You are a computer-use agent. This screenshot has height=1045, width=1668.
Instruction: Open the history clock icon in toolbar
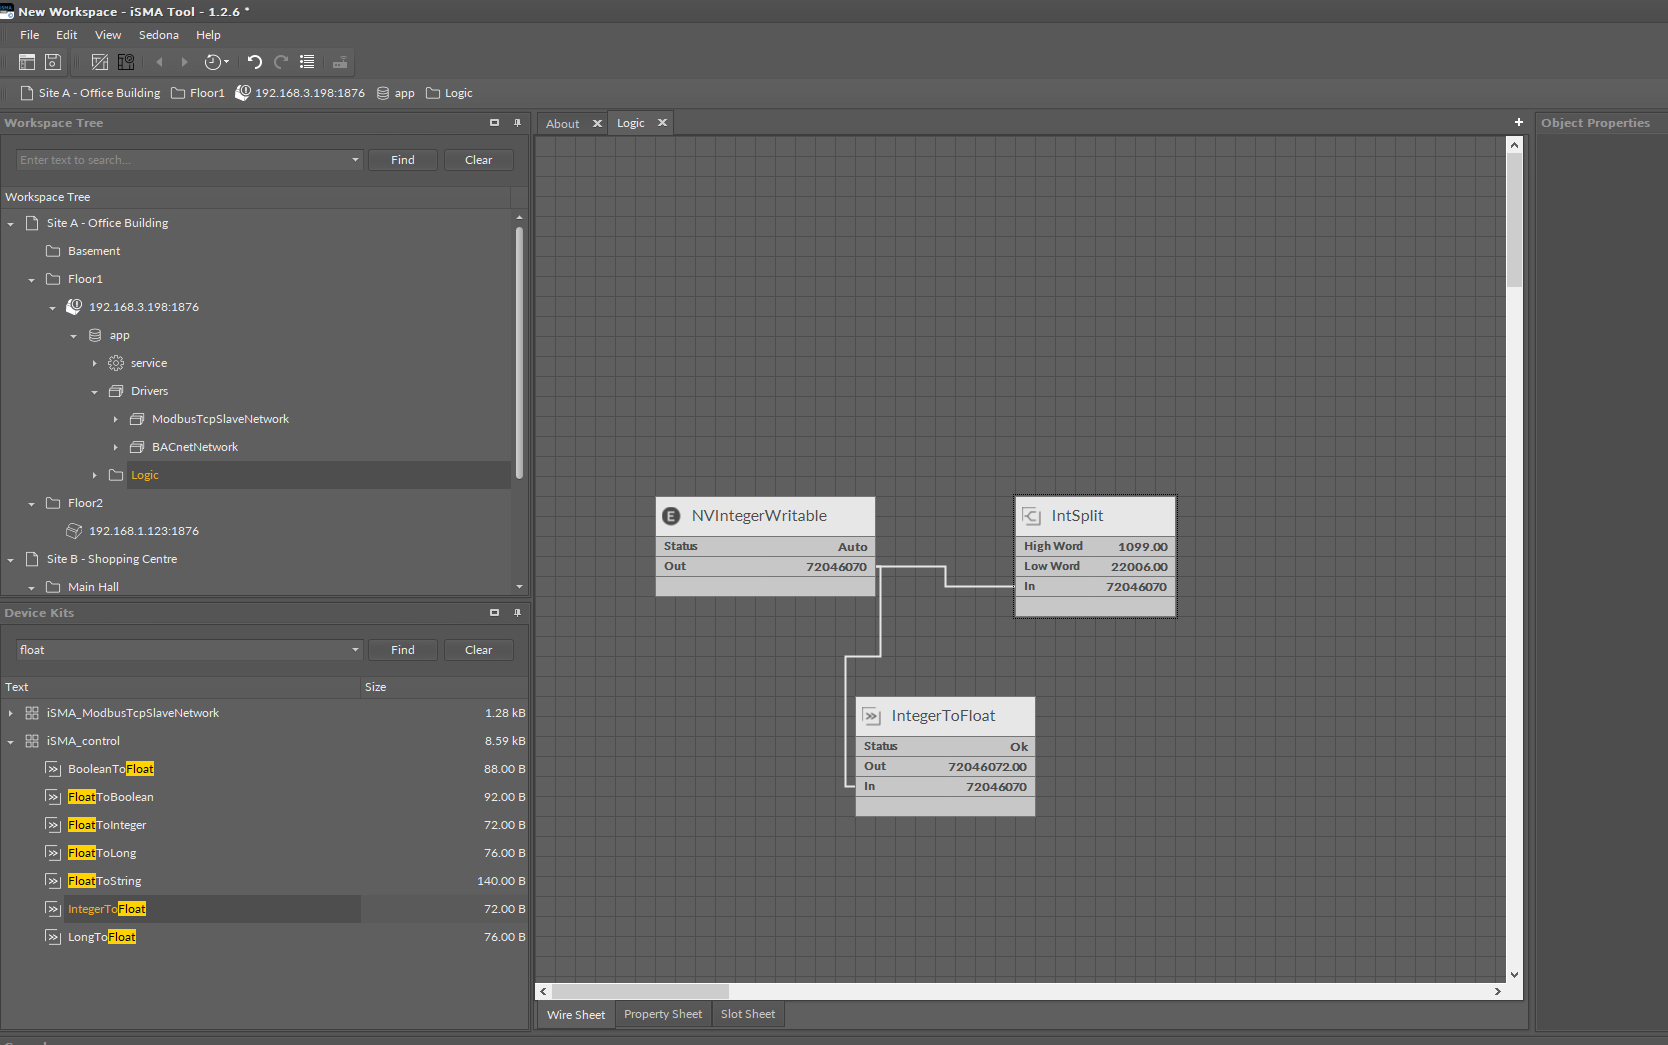click(x=213, y=62)
